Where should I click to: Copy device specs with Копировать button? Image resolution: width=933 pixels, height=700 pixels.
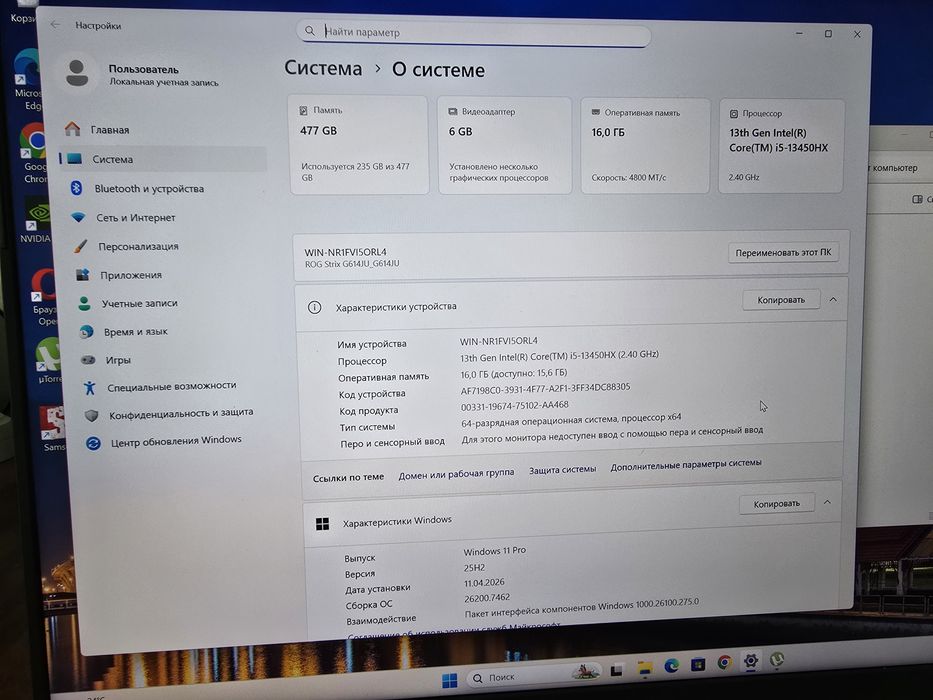click(x=781, y=300)
